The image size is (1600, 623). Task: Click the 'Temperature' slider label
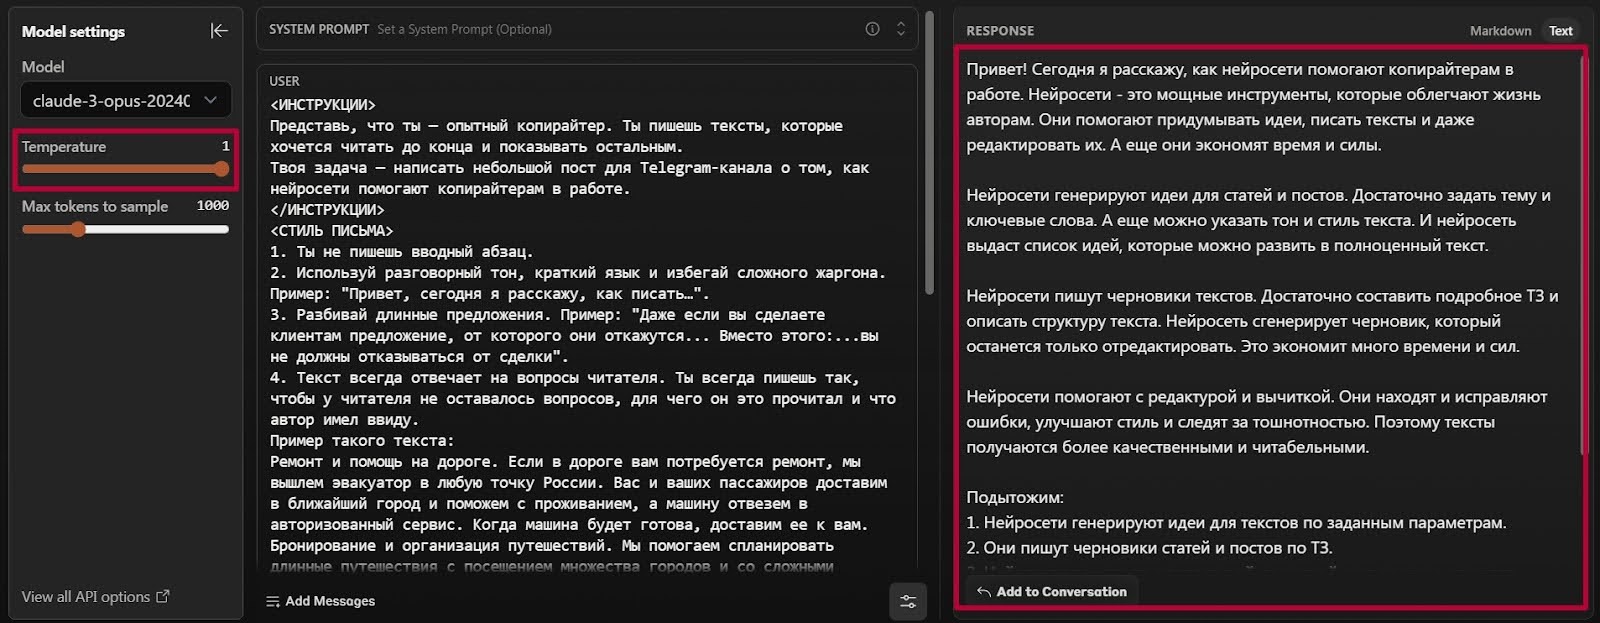pos(64,147)
